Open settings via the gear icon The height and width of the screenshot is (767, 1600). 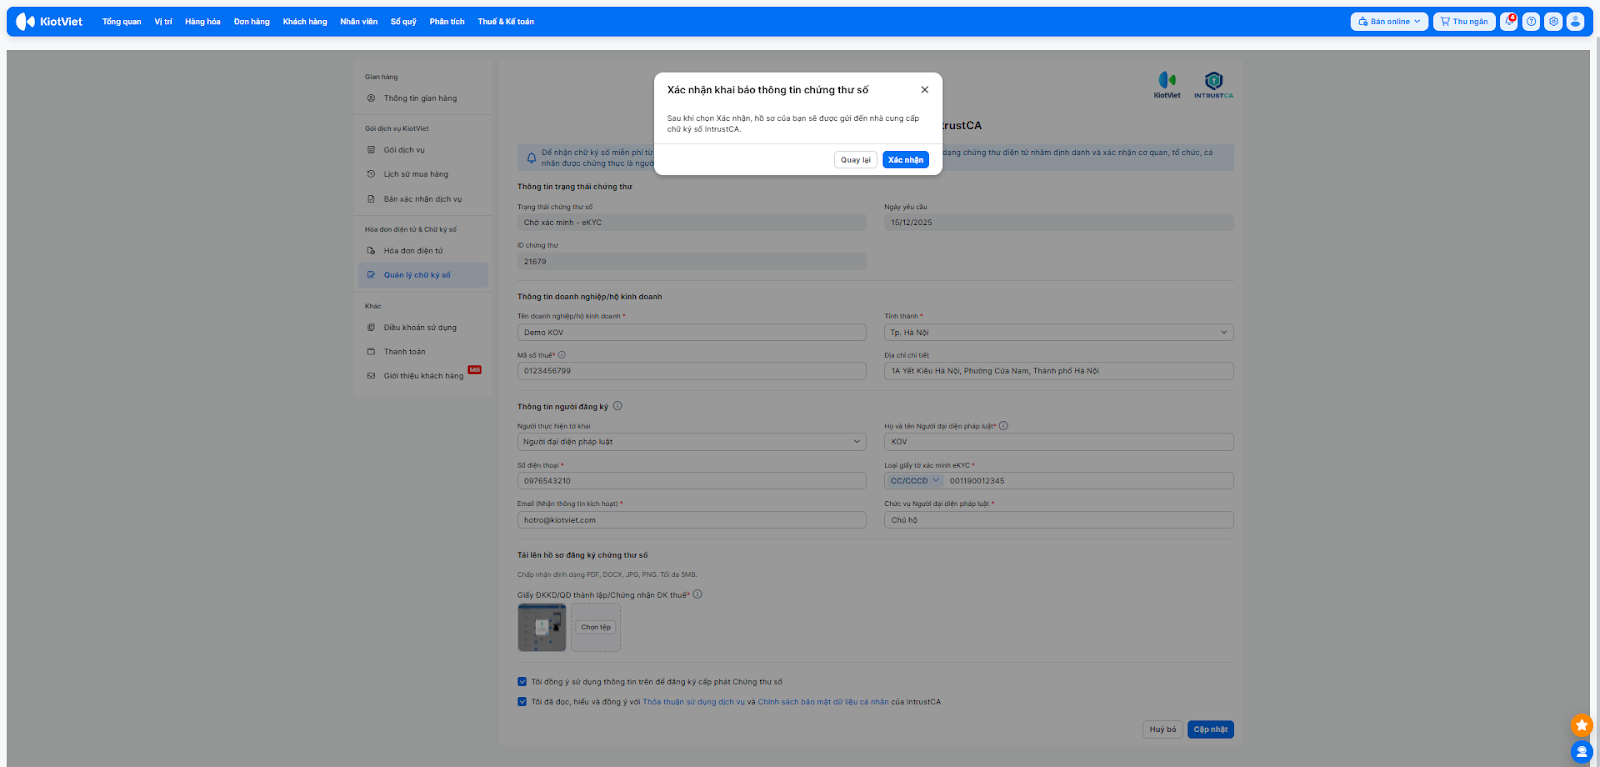[1553, 21]
